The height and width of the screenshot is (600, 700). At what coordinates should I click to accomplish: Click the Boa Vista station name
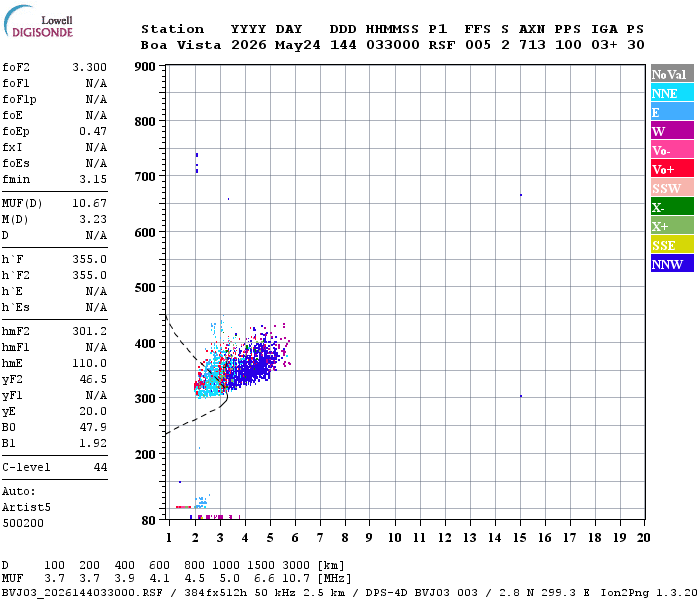(x=181, y=45)
